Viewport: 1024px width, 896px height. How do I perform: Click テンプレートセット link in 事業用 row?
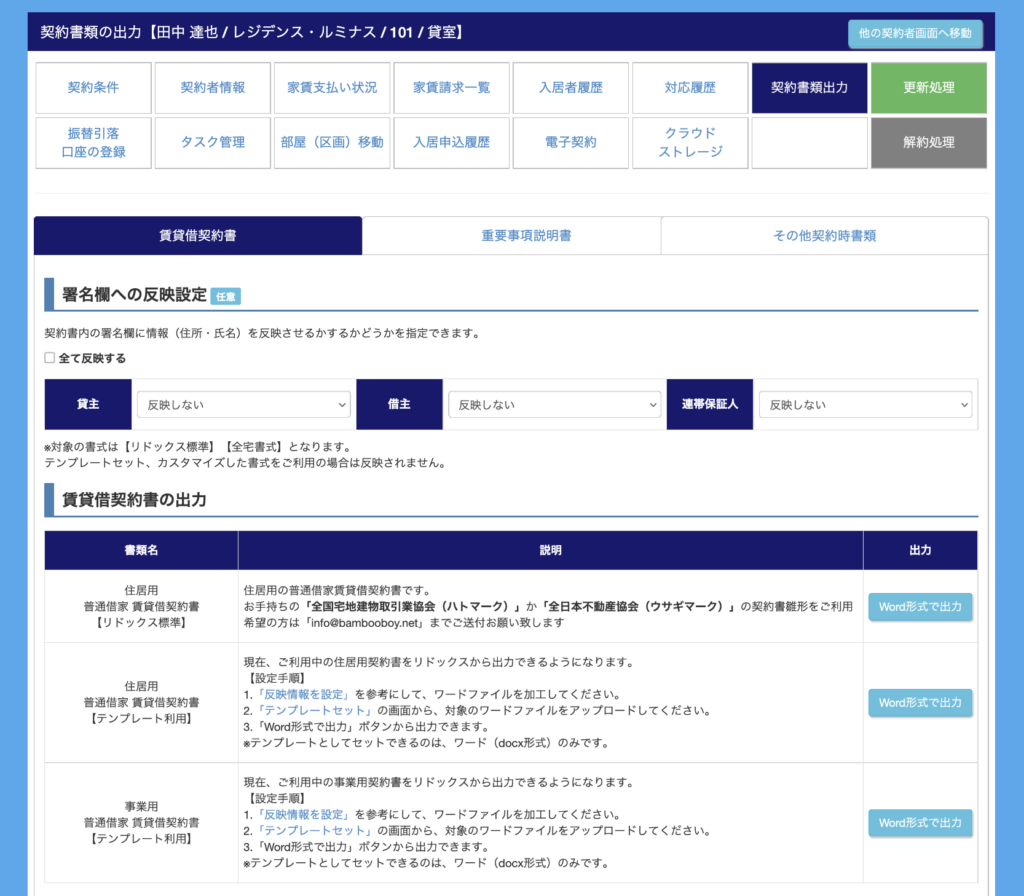316,831
